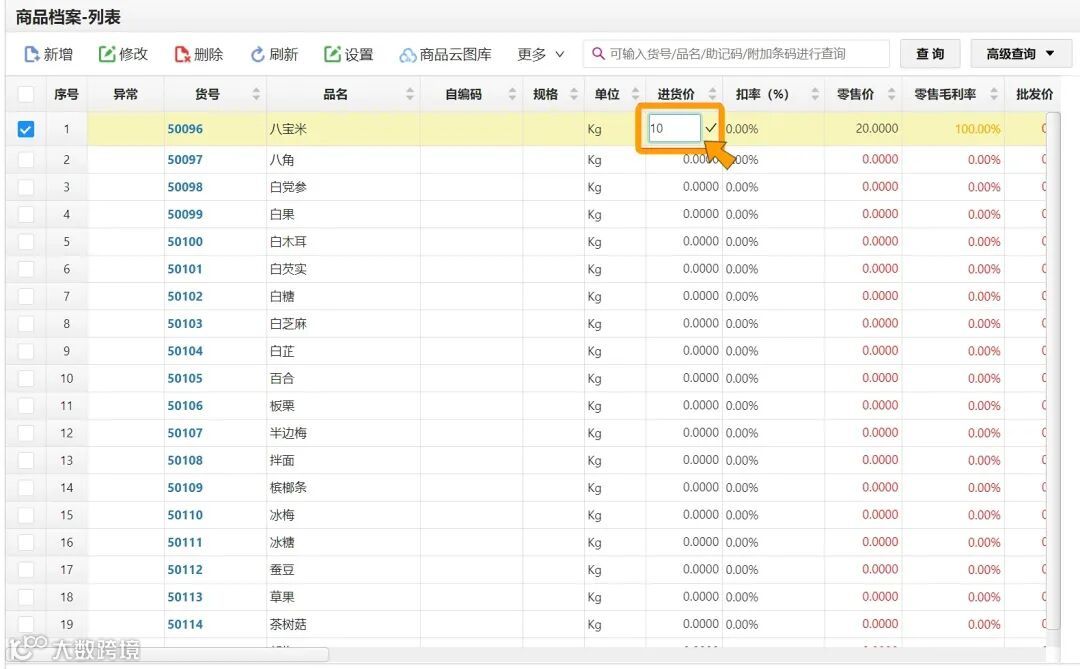Open product code 50096 link
1080x669 pixels.
click(x=185, y=129)
